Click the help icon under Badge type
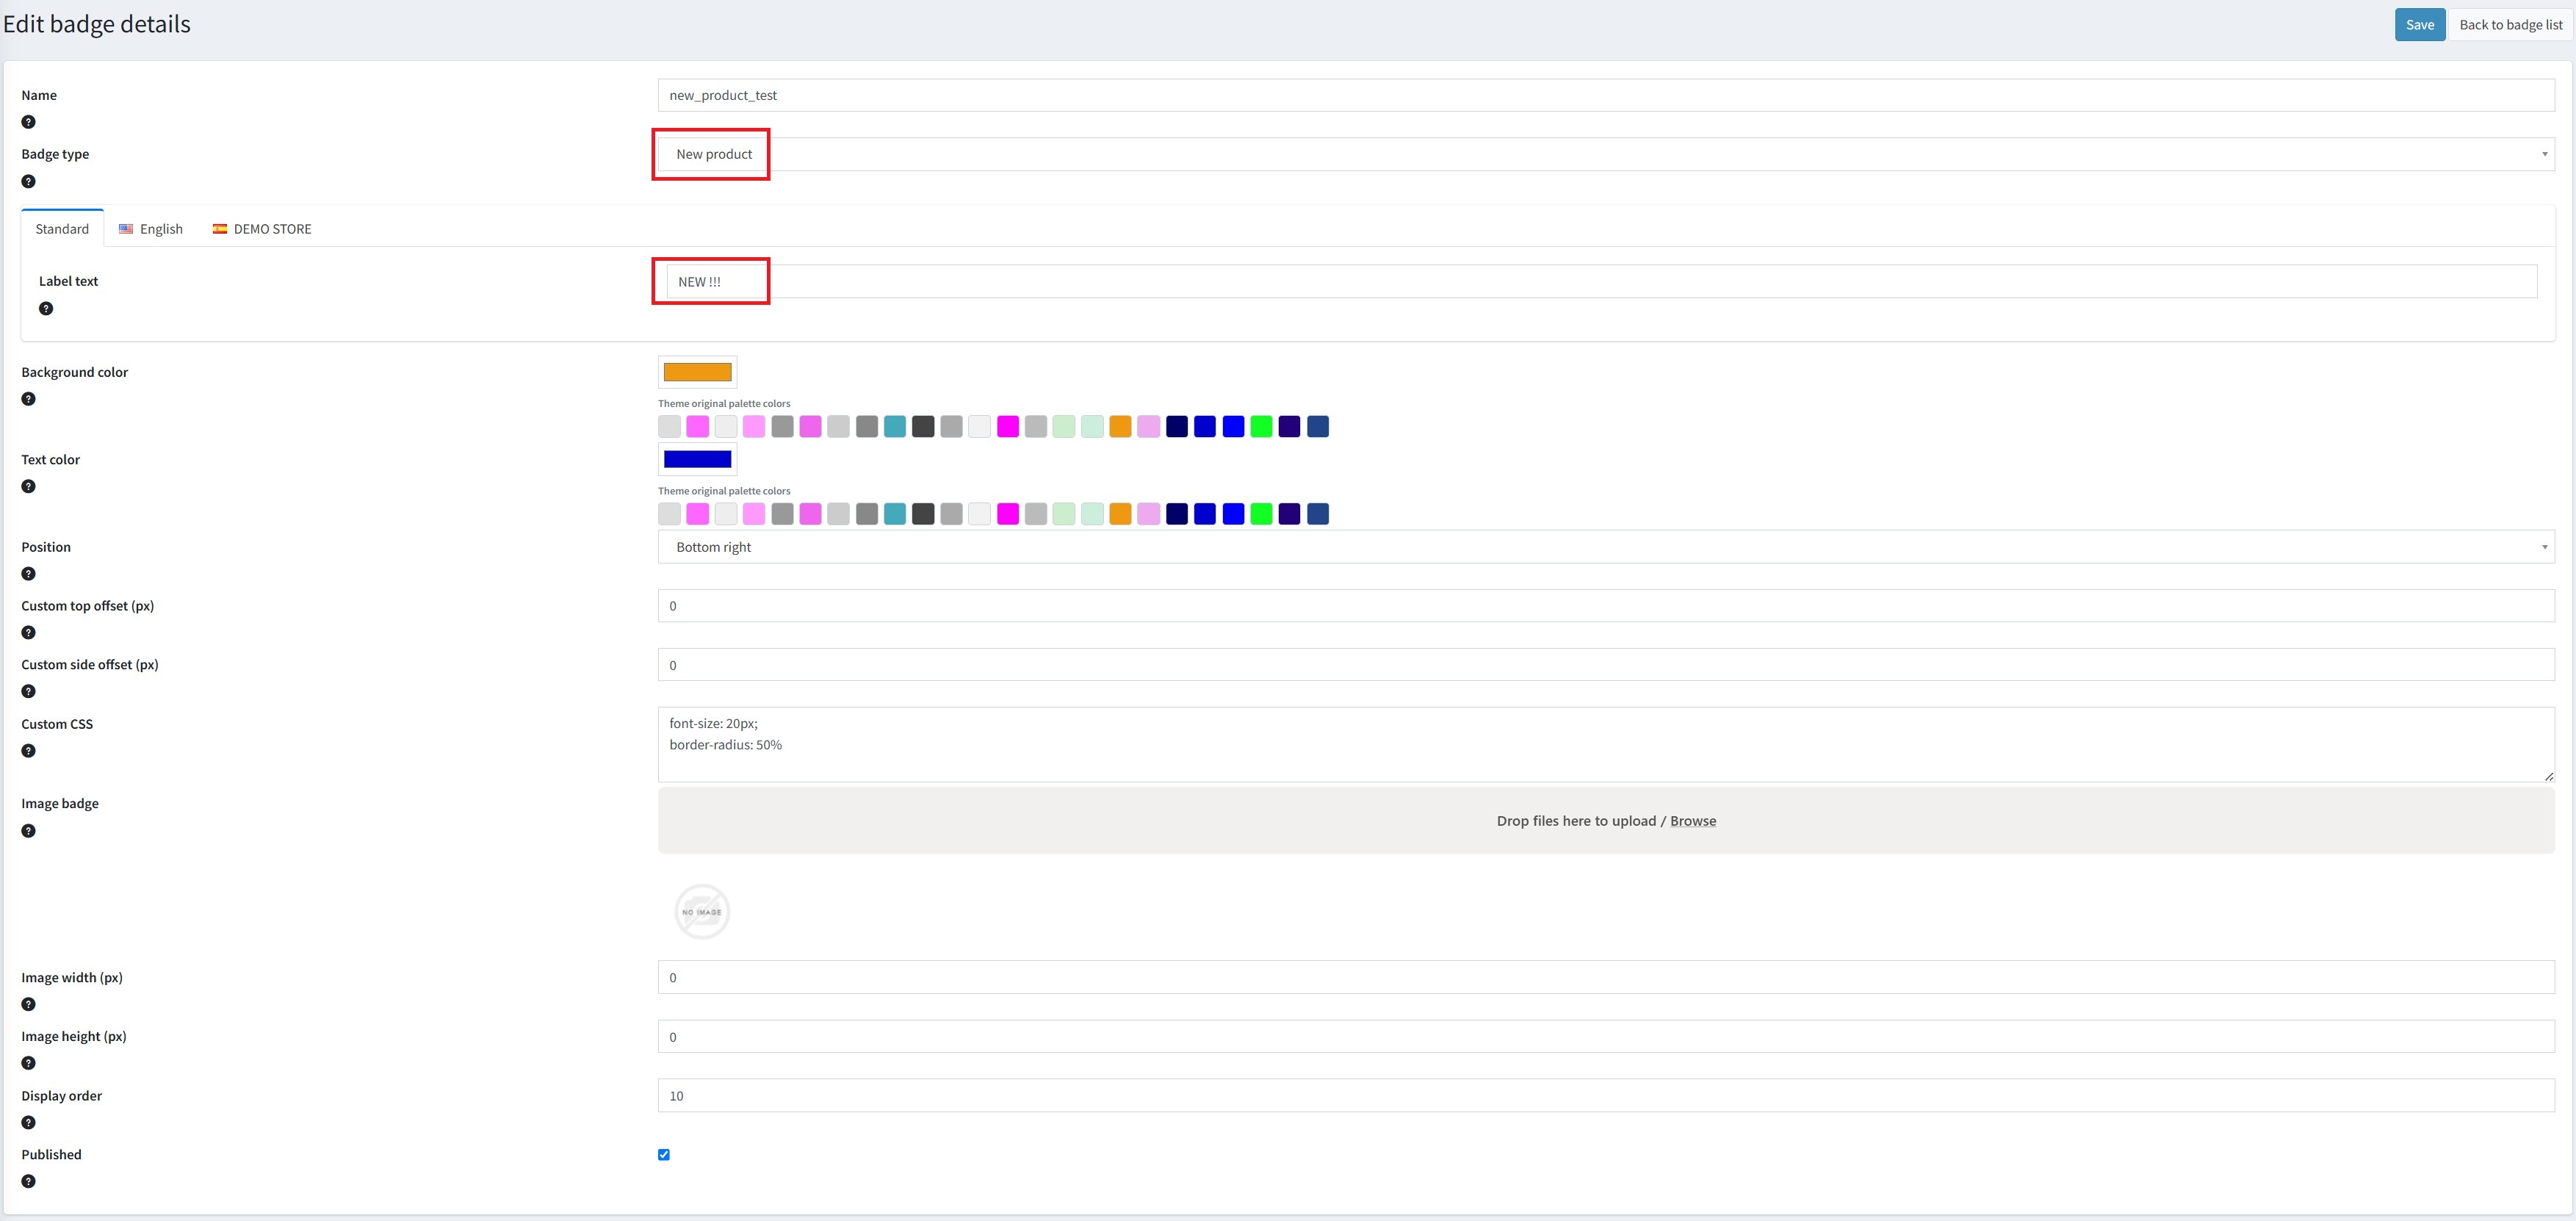 click(28, 181)
